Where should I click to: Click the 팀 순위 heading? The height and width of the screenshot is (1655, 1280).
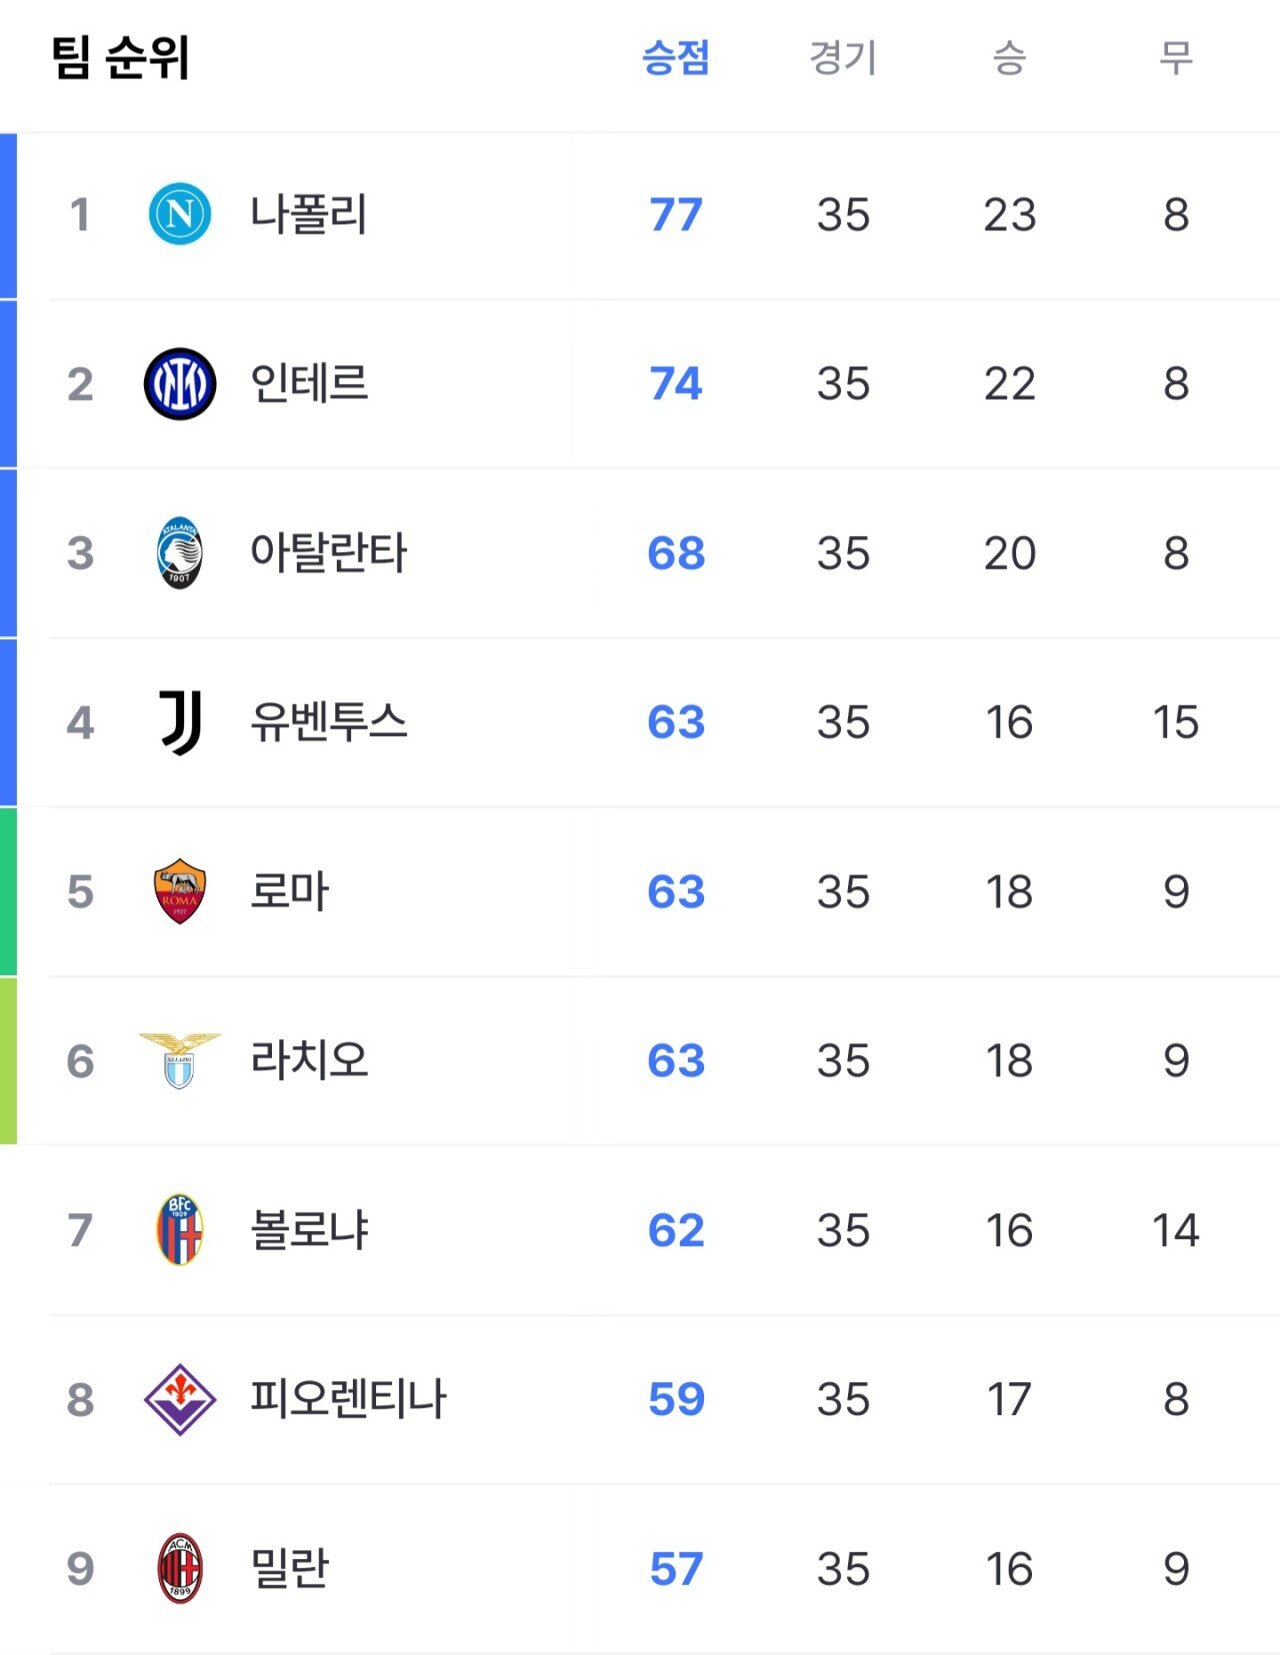[x=121, y=58]
